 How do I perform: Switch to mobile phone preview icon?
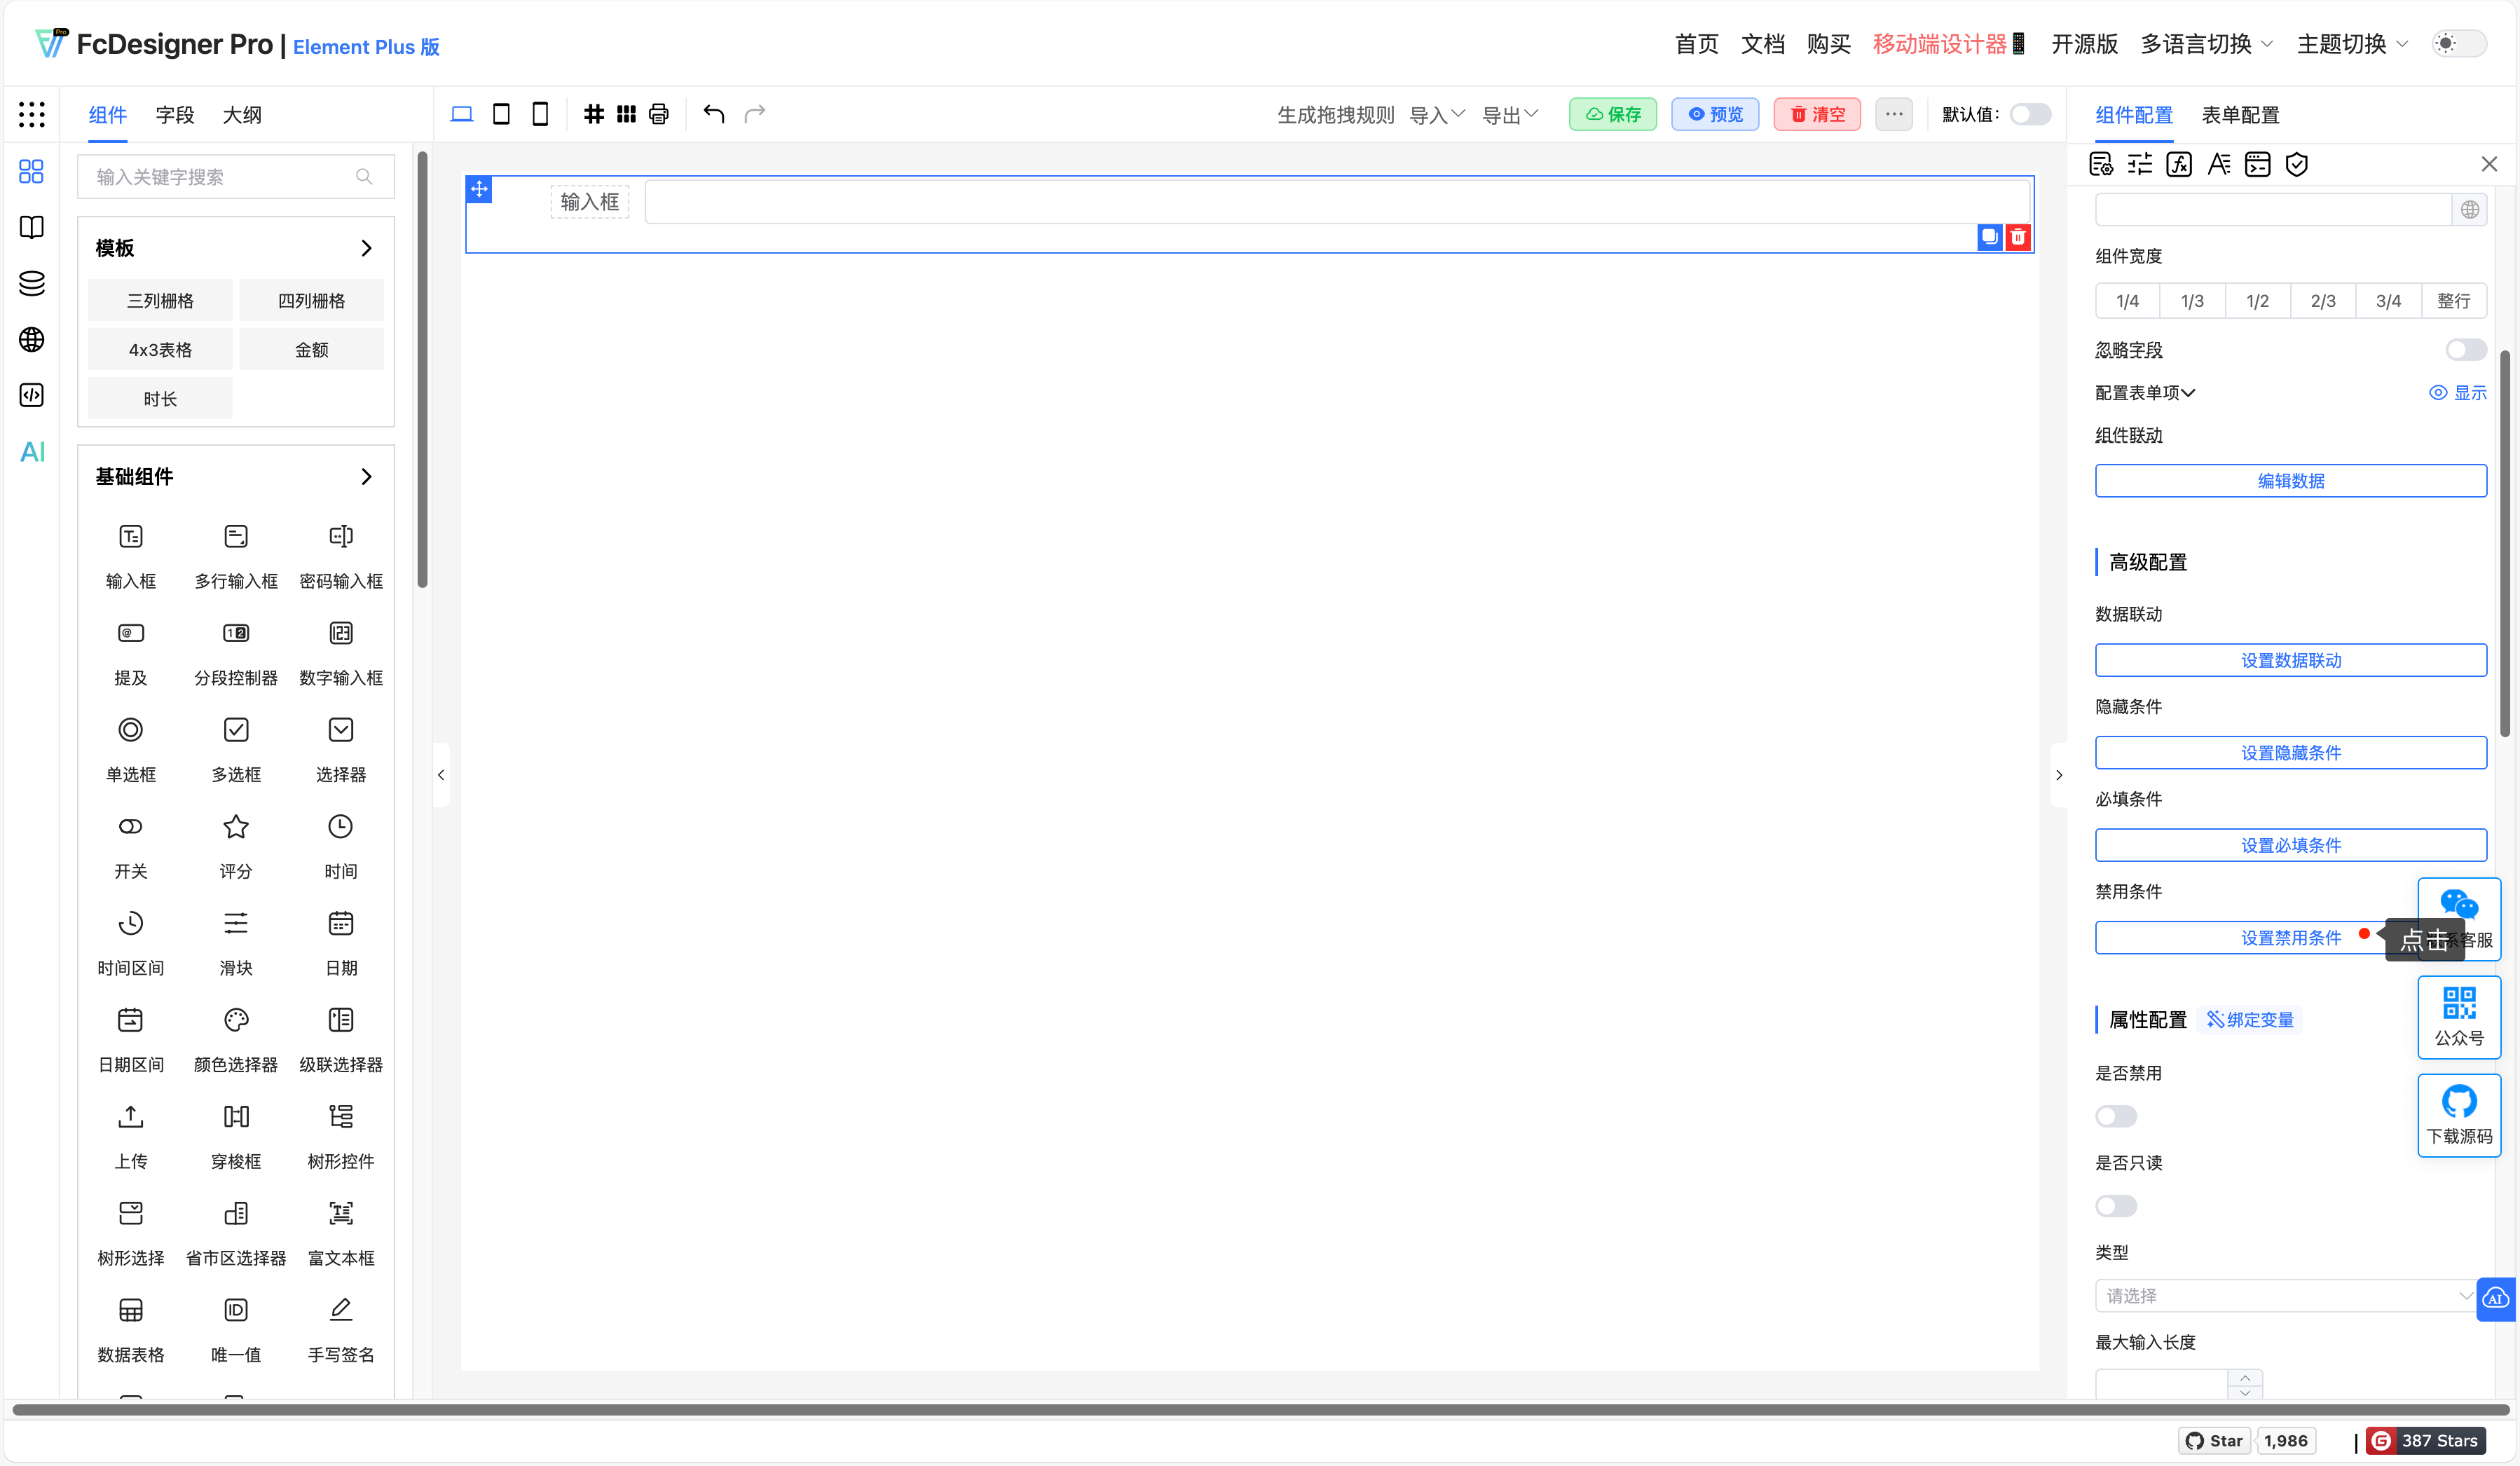coord(540,114)
